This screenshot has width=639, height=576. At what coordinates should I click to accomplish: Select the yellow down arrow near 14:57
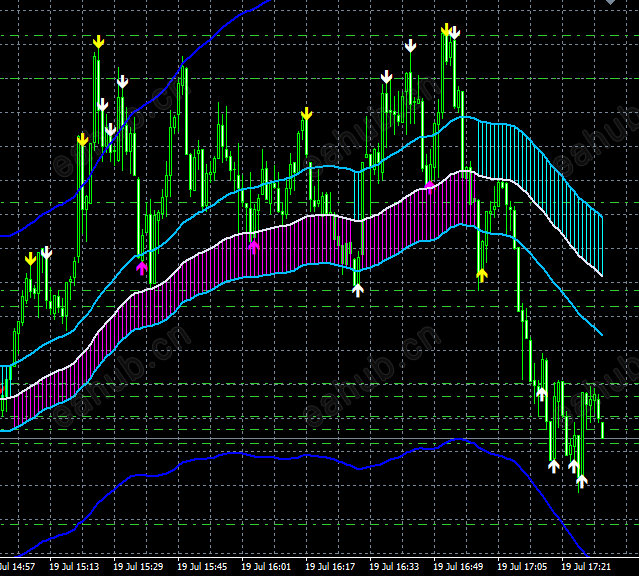(x=30, y=259)
